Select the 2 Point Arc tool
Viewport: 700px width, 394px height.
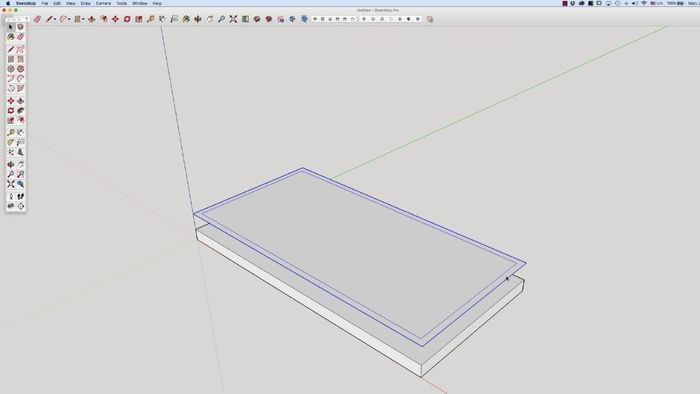coord(21,79)
